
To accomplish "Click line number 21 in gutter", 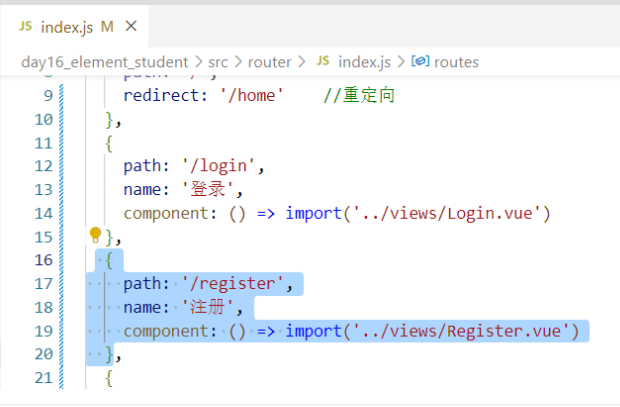I will point(43,378).
